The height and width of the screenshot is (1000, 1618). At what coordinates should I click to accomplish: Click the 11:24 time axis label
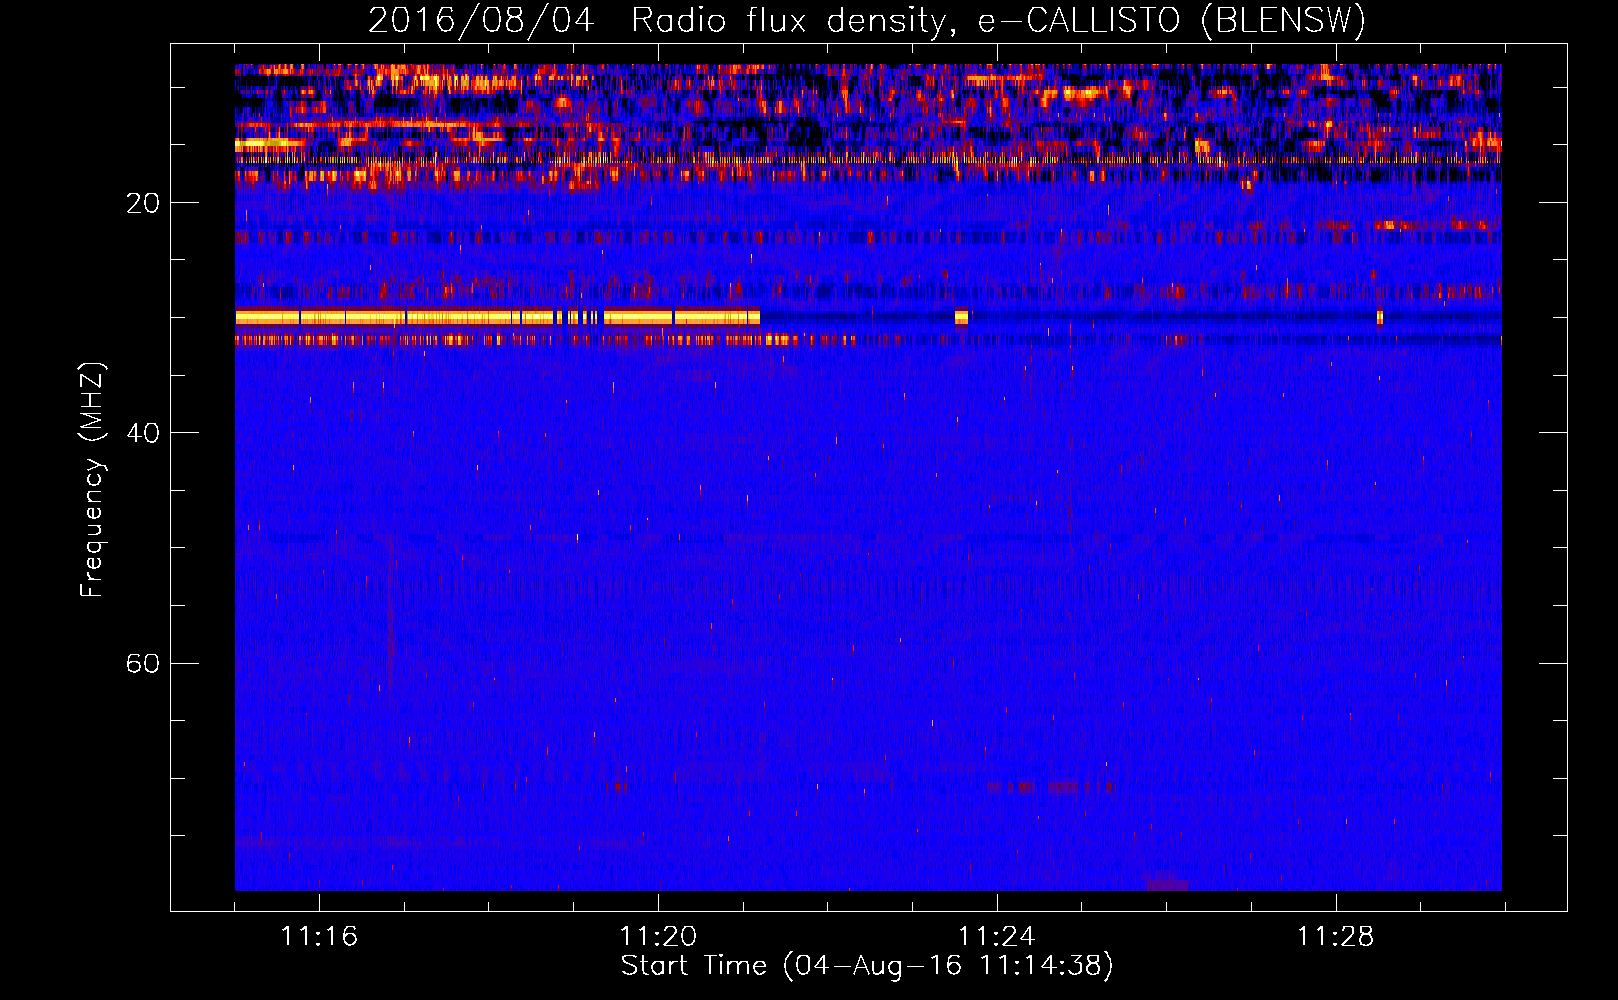(997, 936)
